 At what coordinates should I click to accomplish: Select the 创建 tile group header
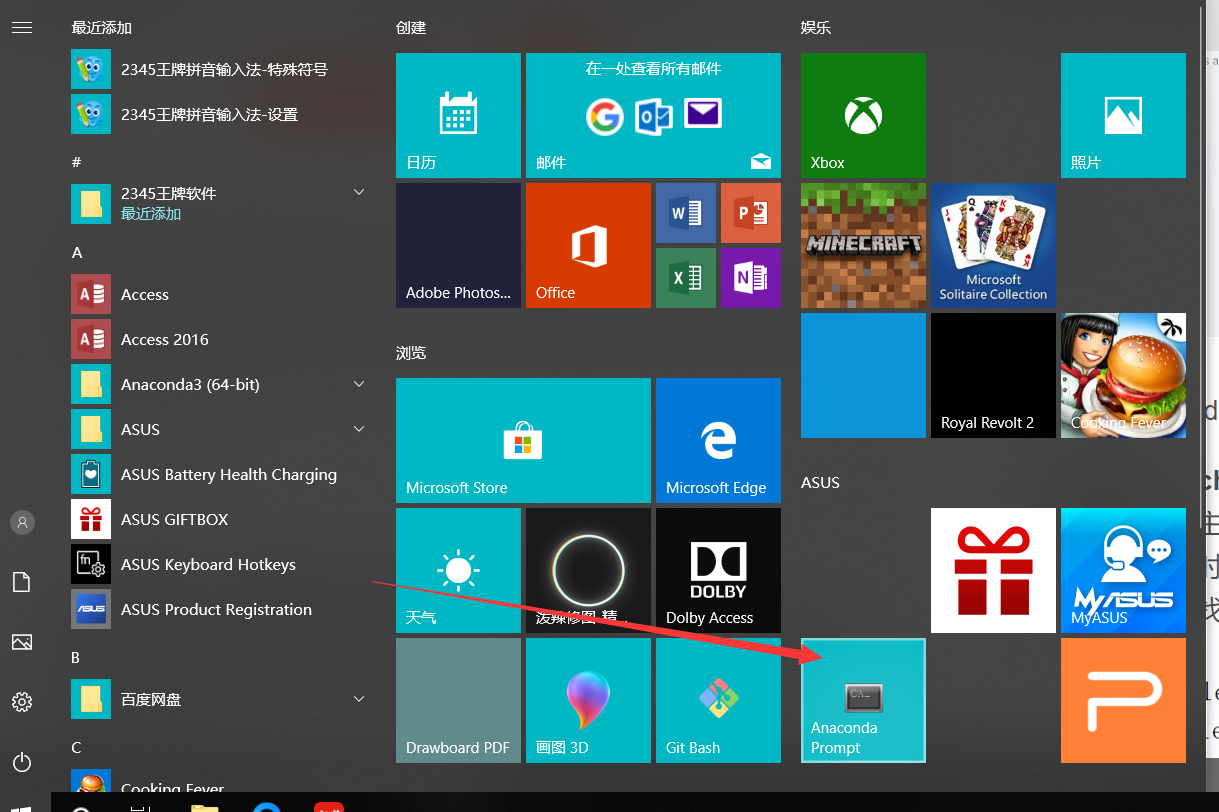411,28
